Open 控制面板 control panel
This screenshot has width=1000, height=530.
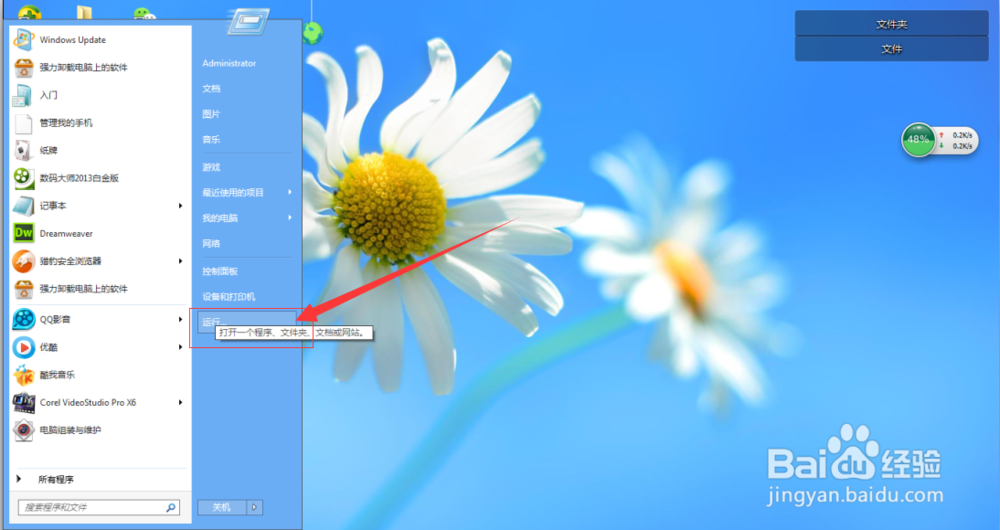pyautogui.click(x=220, y=271)
